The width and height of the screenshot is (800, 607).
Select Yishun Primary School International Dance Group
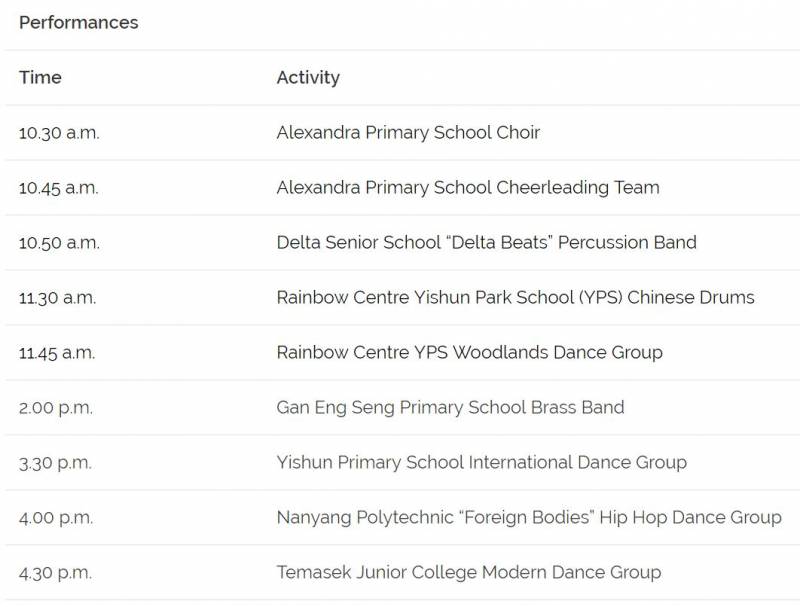coord(481,462)
